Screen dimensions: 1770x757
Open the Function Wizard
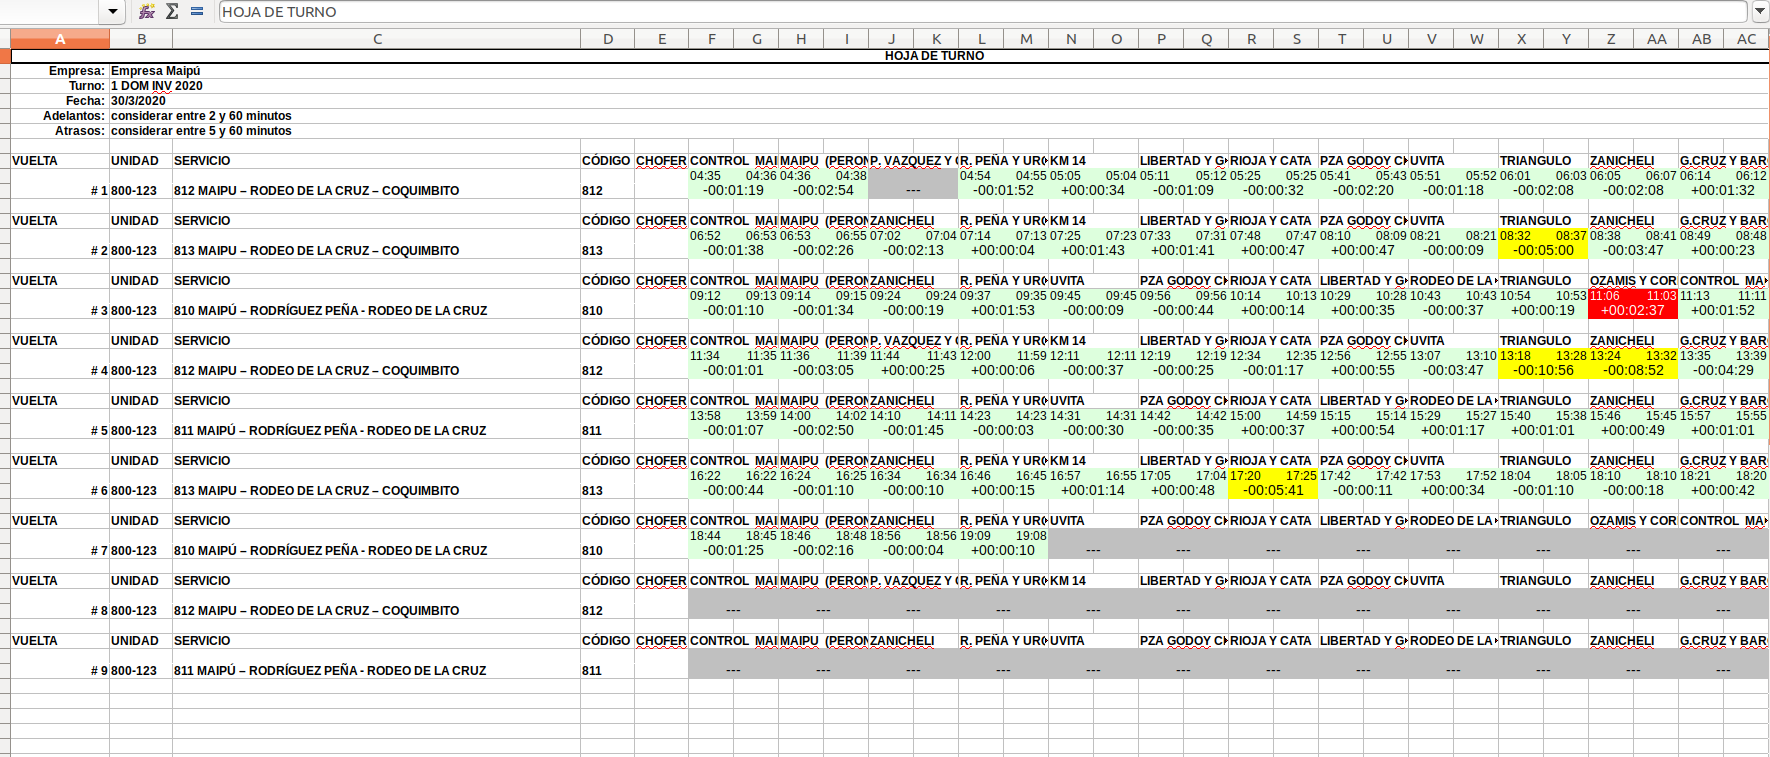(147, 12)
